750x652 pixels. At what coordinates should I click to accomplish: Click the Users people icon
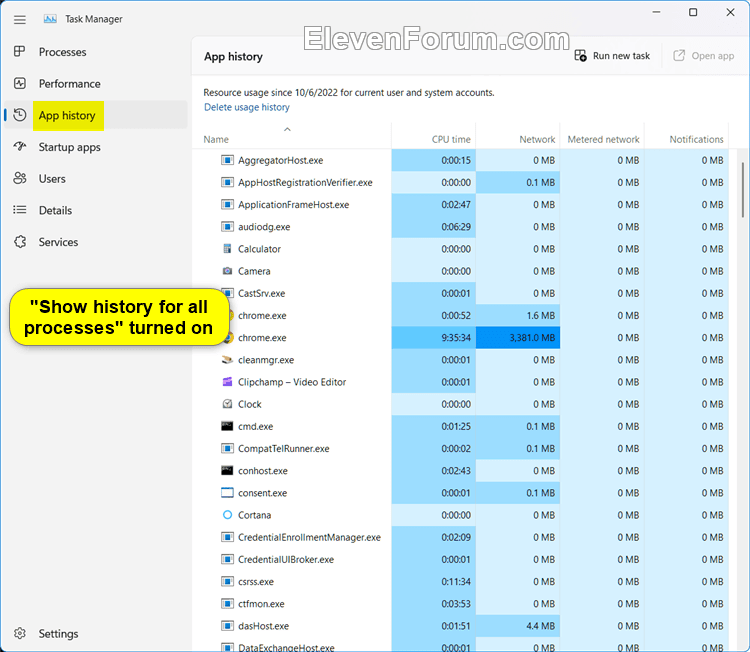pyautogui.click(x=20, y=178)
